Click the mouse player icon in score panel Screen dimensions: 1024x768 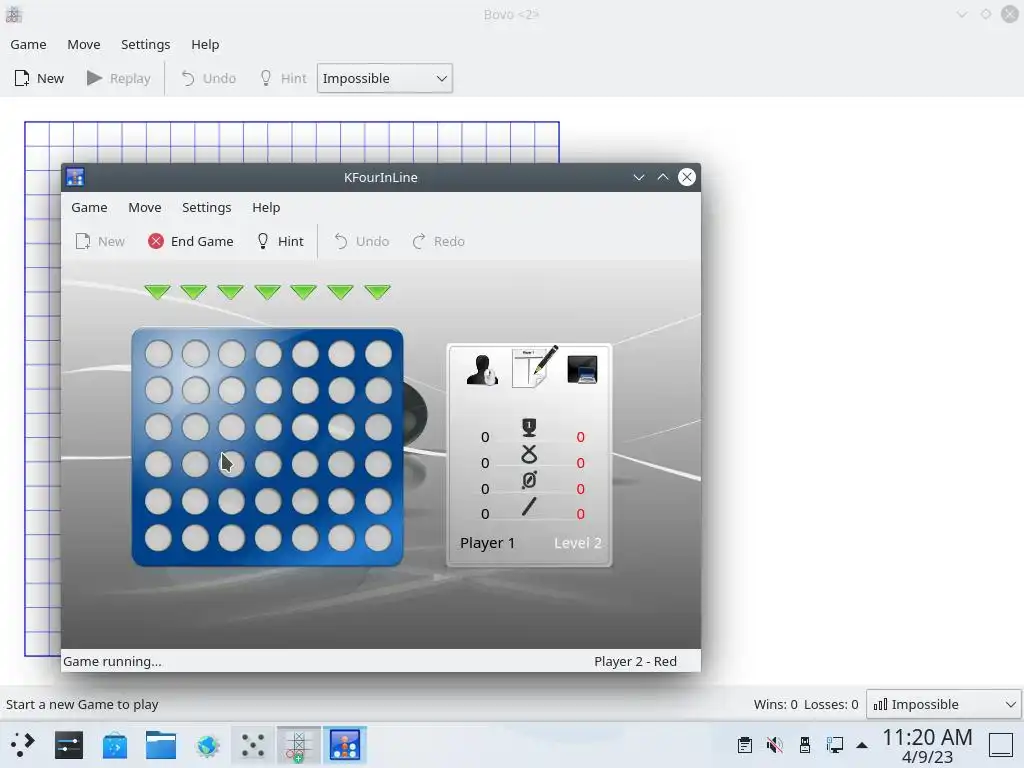[x=482, y=370]
